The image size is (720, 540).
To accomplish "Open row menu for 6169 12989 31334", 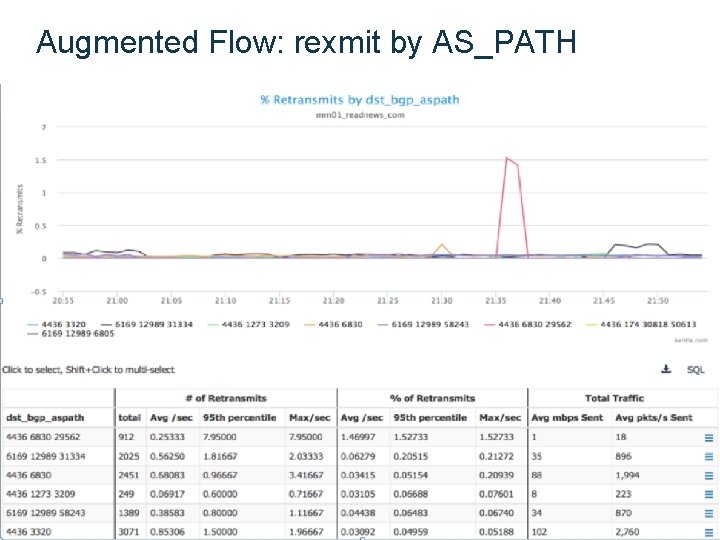I will [709, 457].
